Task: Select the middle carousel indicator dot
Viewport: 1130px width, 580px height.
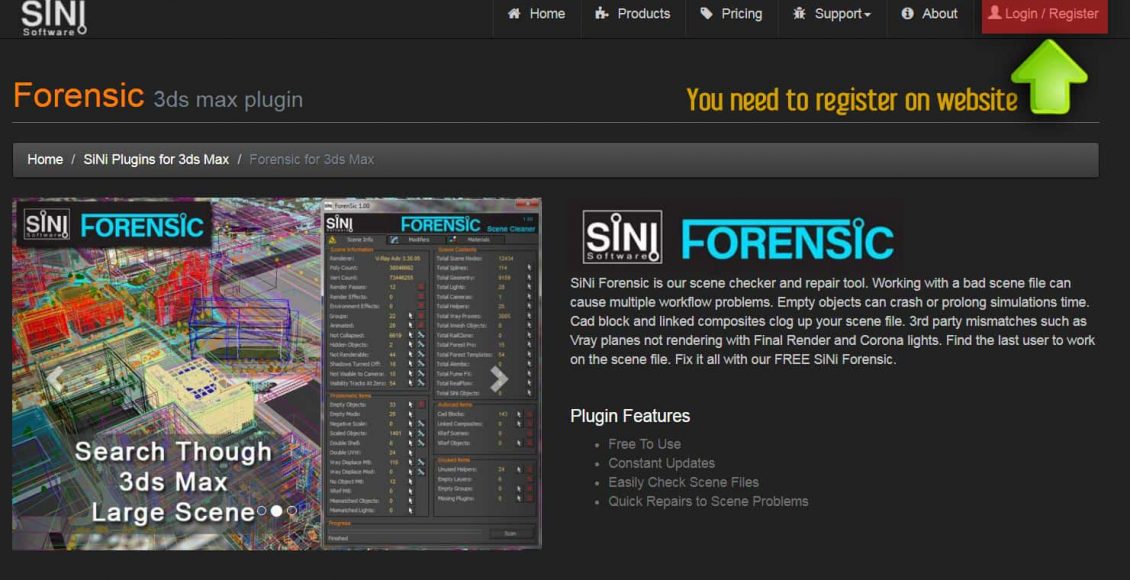Action: pos(277,511)
